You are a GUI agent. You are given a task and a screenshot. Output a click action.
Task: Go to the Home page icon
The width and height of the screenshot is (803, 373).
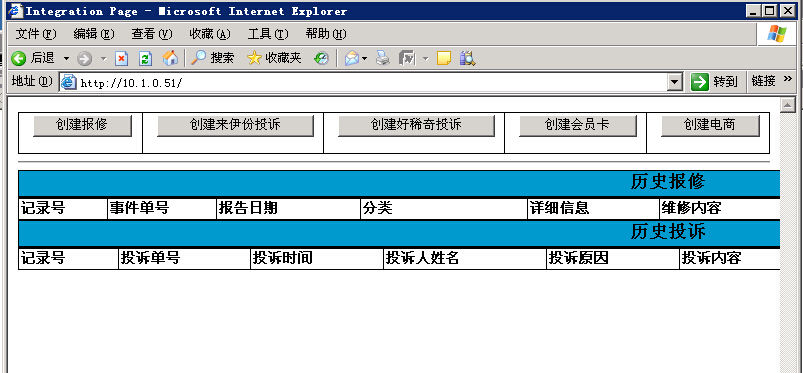pos(170,58)
